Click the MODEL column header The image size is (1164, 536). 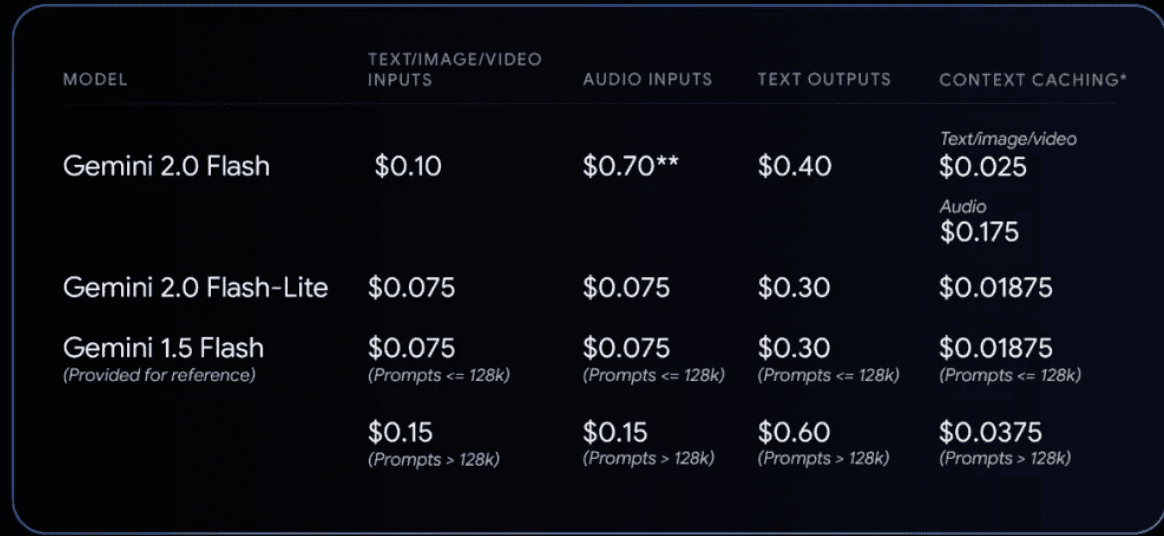click(95, 79)
